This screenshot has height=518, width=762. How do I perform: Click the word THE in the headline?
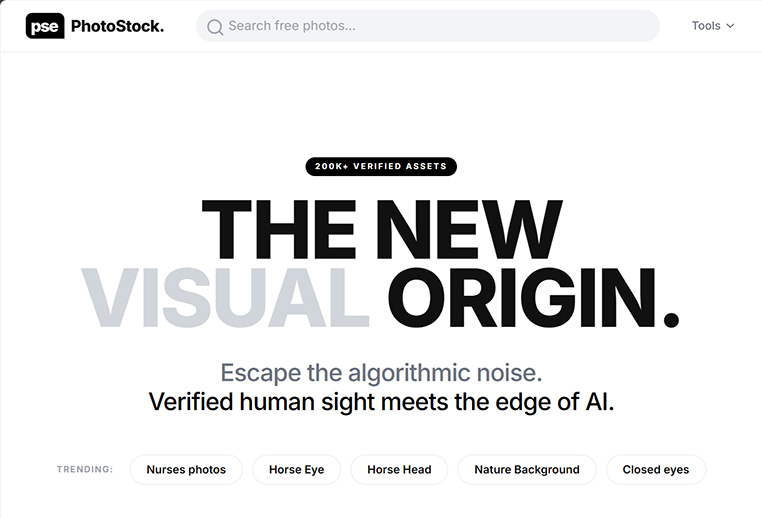[279, 229]
